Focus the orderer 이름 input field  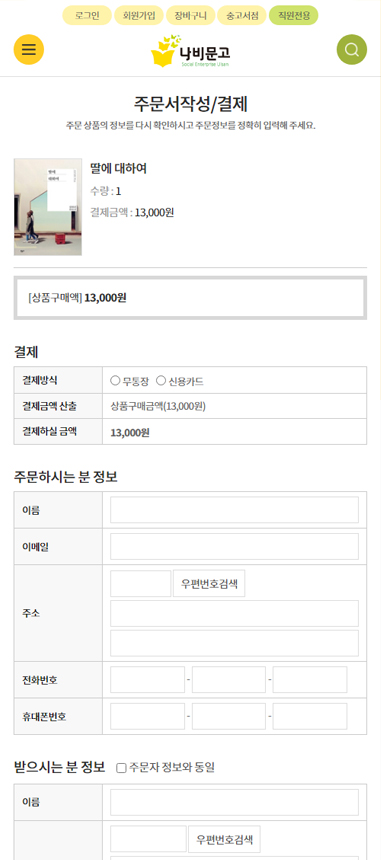click(234, 510)
